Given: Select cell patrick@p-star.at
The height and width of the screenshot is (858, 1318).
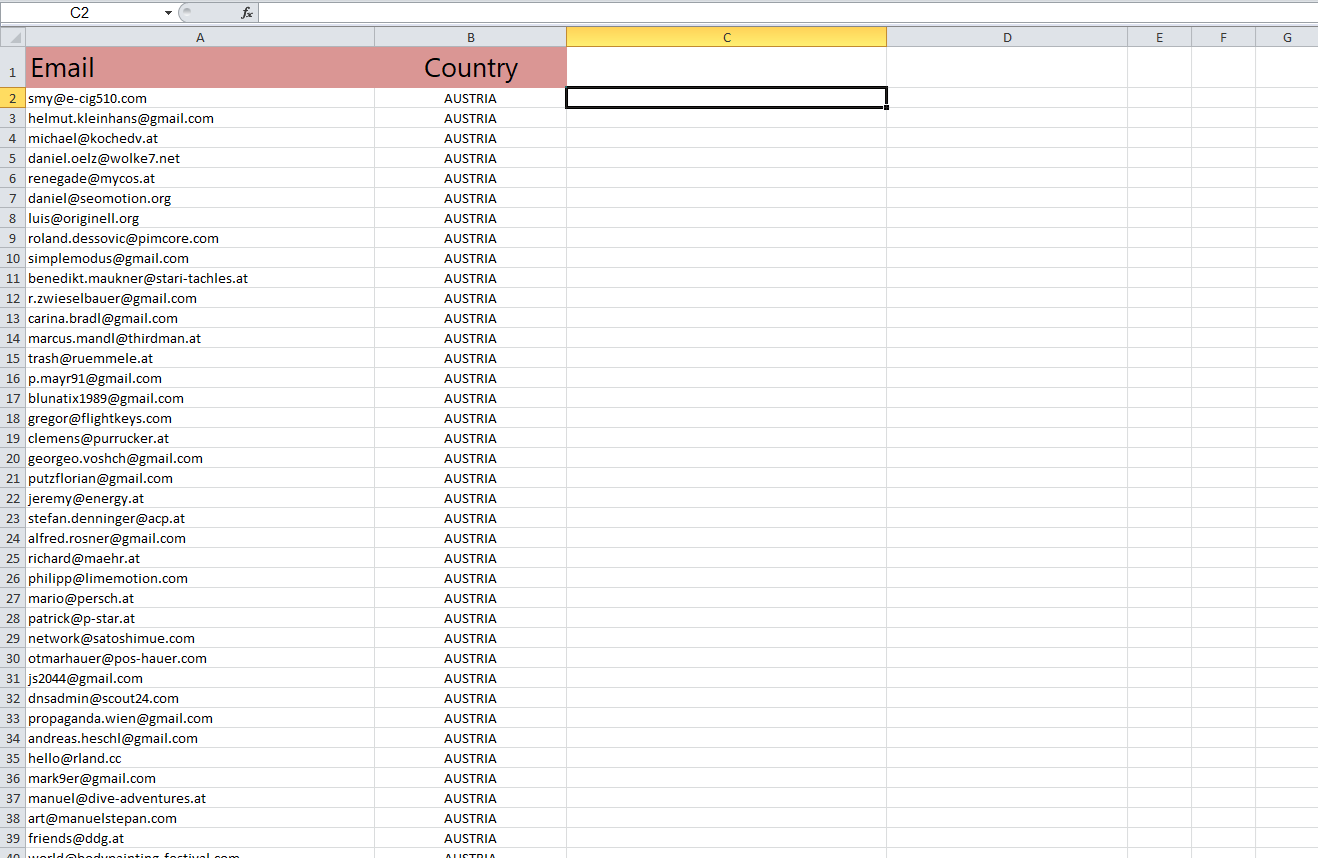Looking at the screenshot, I should pos(200,618).
